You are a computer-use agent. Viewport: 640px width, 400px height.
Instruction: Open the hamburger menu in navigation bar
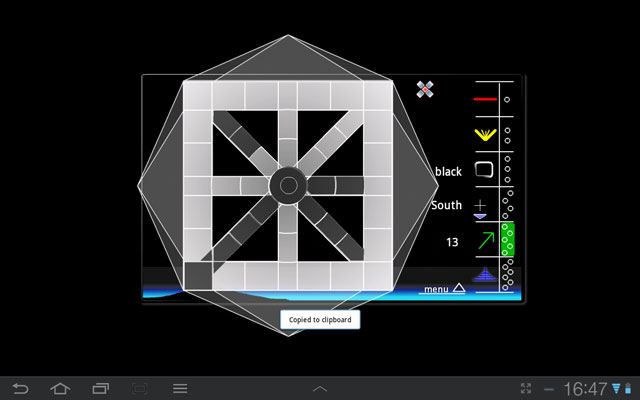click(x=180, y=389)
